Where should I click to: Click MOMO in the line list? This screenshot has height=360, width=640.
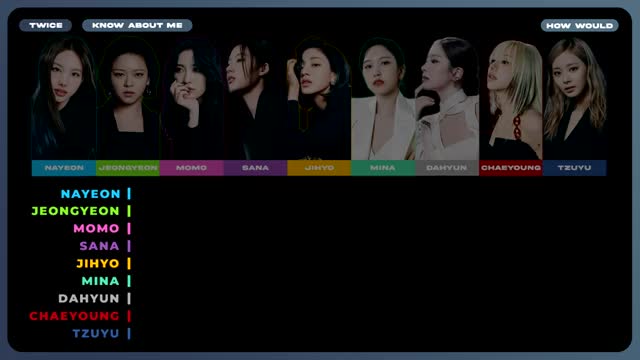(x=96, y=229)
